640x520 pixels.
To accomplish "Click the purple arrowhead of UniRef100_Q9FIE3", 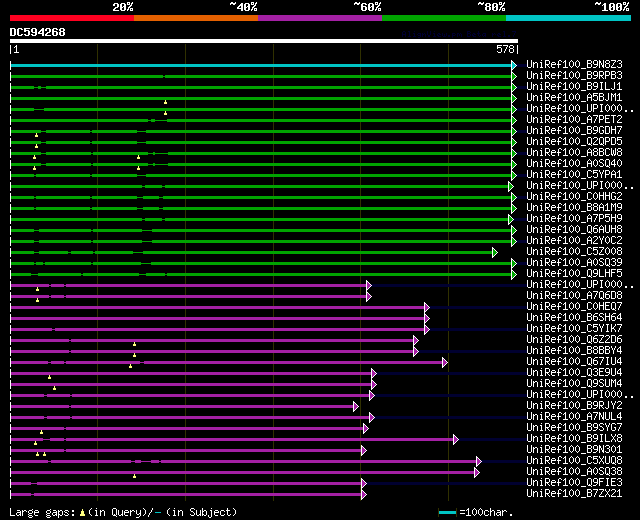I will click(x=364, y=484).
